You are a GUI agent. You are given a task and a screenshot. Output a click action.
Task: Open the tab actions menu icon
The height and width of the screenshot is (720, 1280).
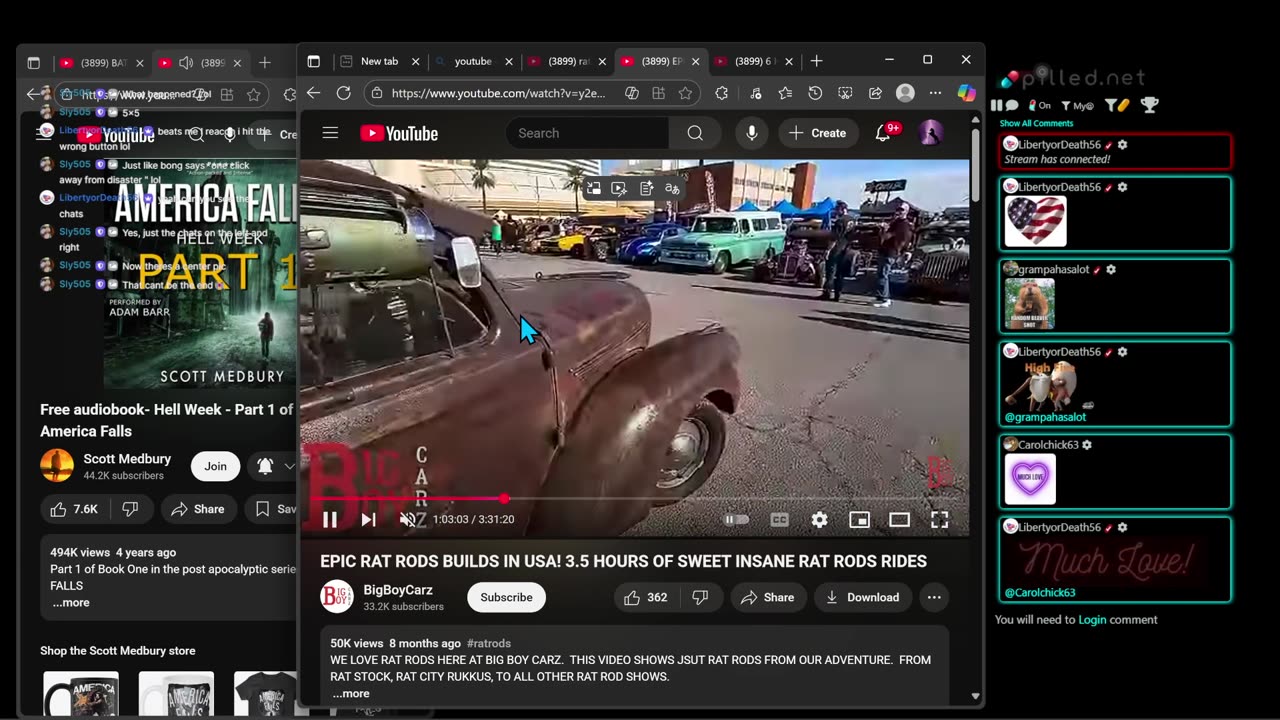click(x=313, y=61)
